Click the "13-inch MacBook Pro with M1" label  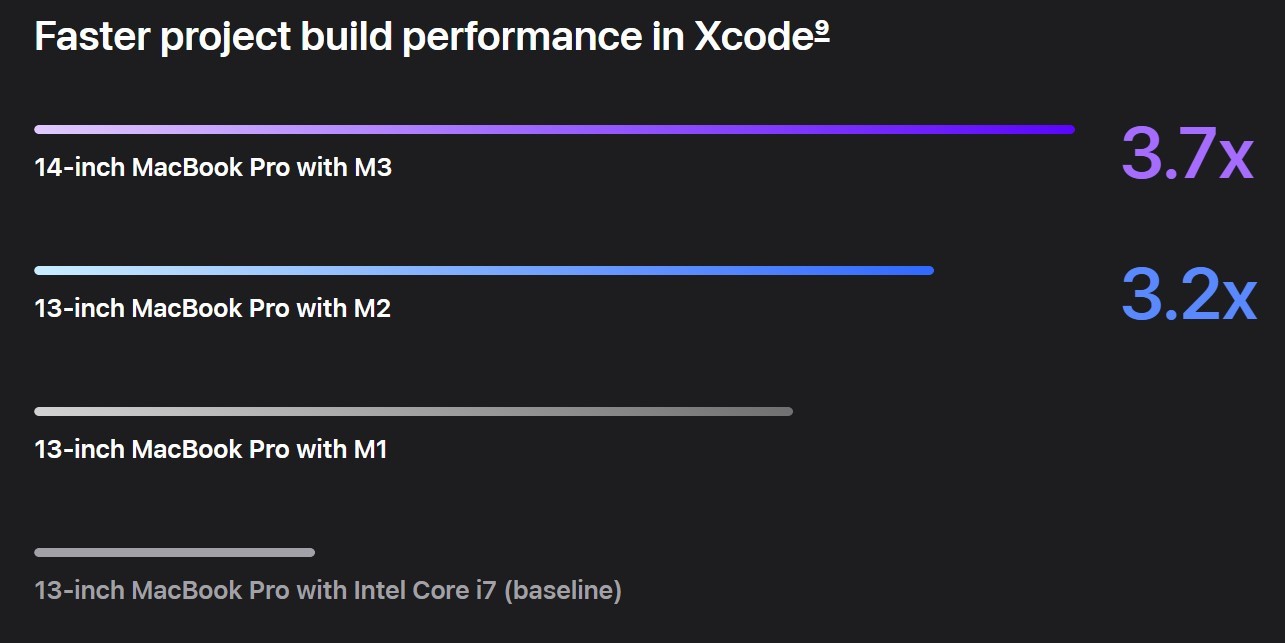click(x=211, y=449)
